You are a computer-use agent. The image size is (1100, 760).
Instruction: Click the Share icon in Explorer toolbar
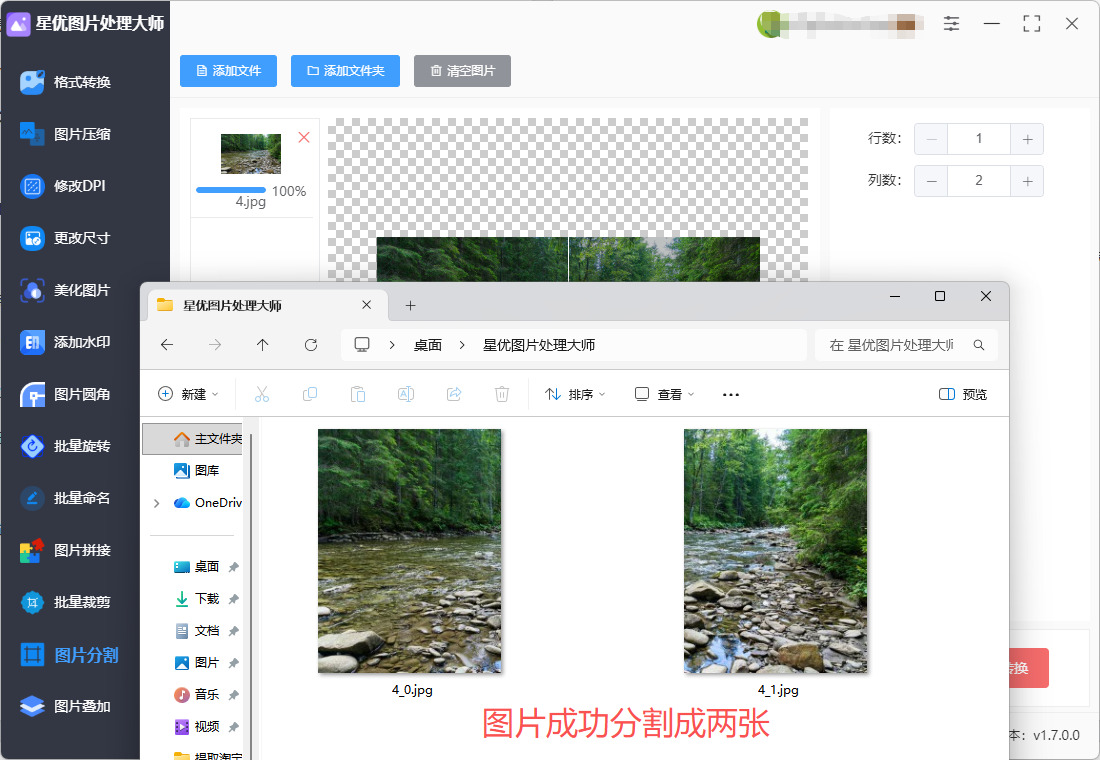click(454, 394)
